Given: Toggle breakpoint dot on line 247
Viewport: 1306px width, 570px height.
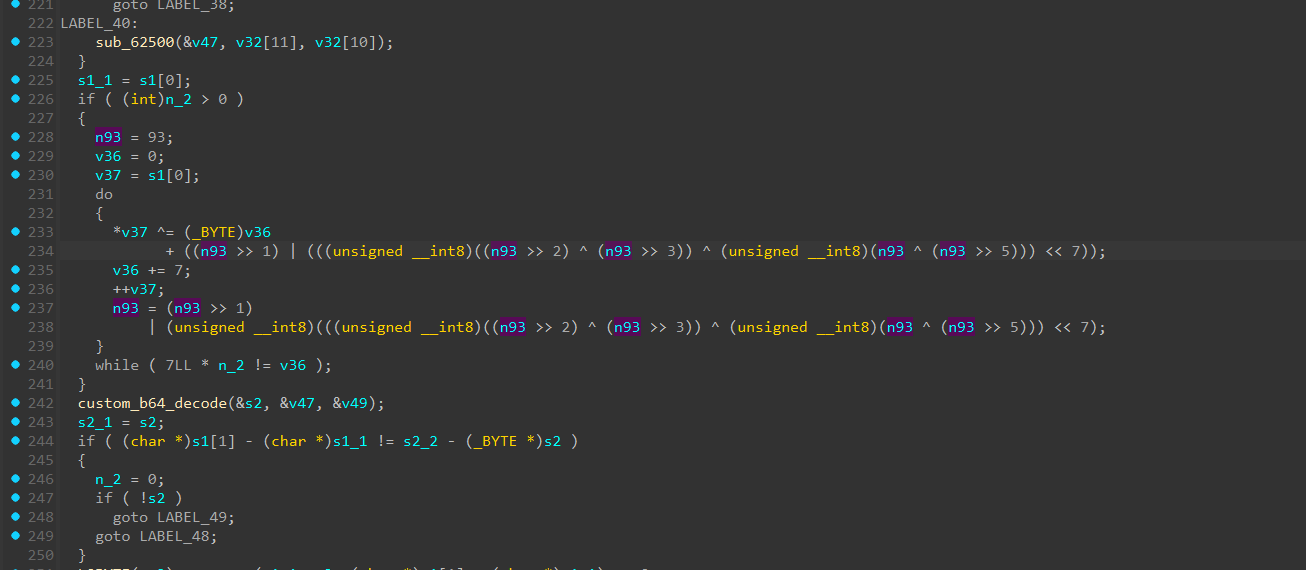Looking at the screenshot, I should tap(15, 498).
